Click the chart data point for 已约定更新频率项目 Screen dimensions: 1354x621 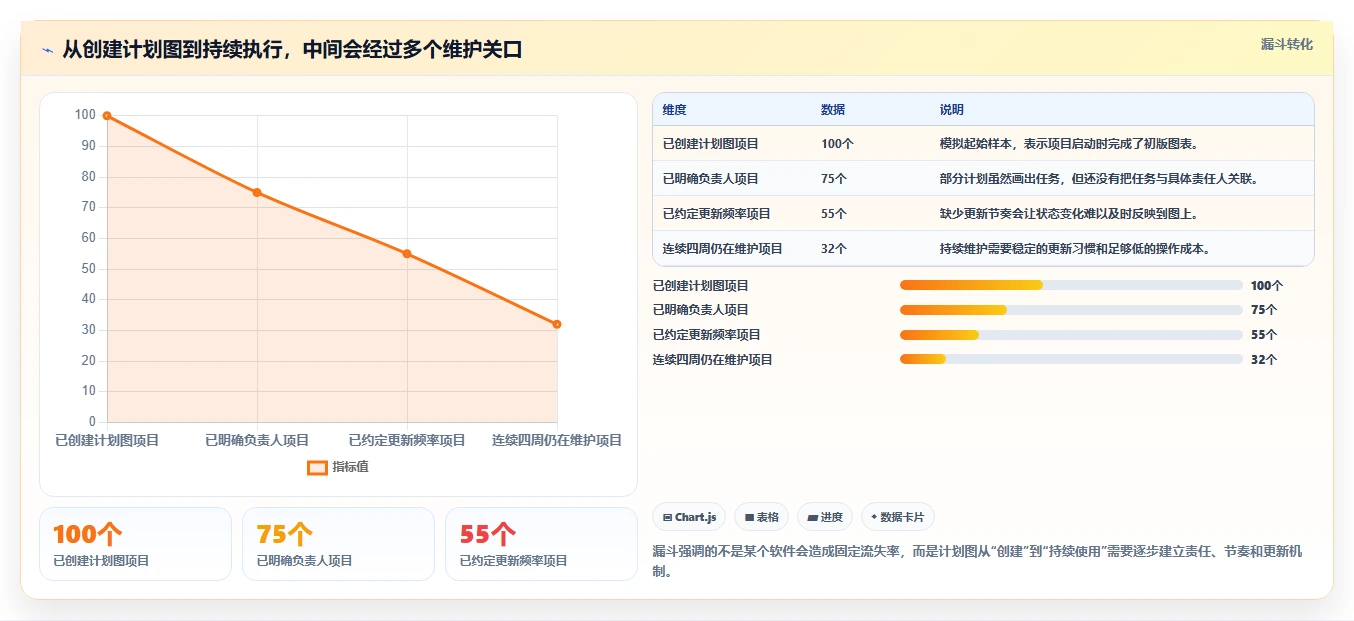[407, 254]
